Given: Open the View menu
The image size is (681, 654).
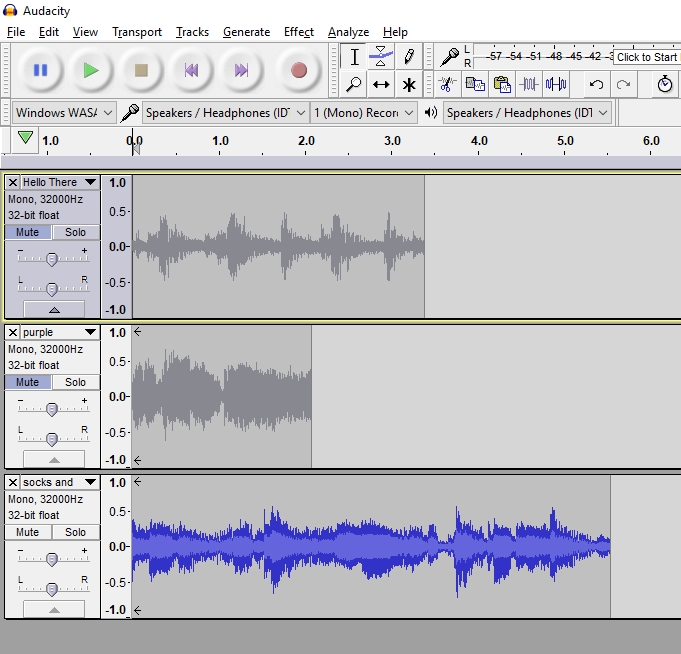Looking at the screenshot, I should (x=85, y=32).
